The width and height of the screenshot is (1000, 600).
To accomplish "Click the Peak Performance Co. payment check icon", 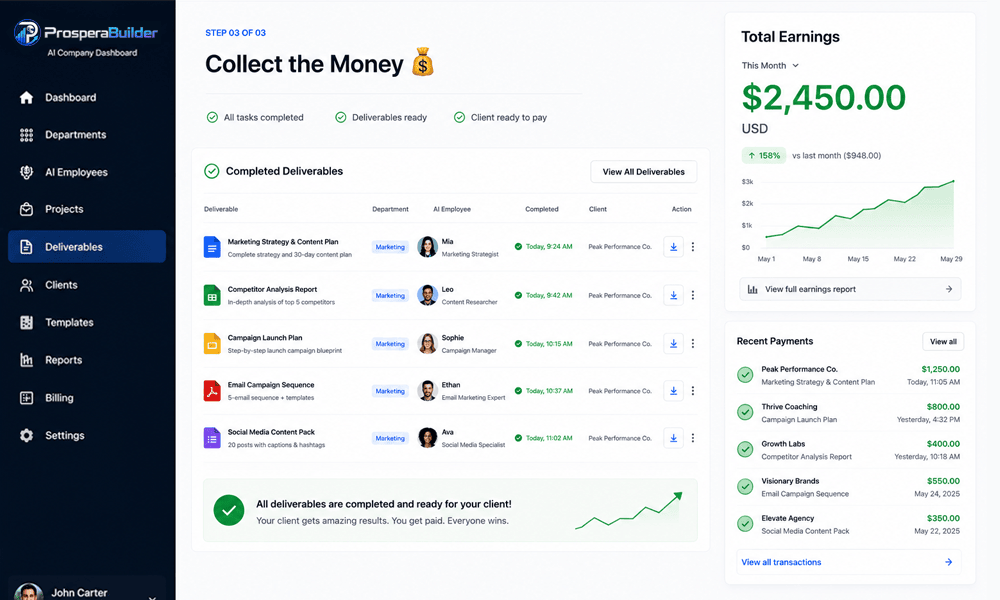I will click(745, 375).
